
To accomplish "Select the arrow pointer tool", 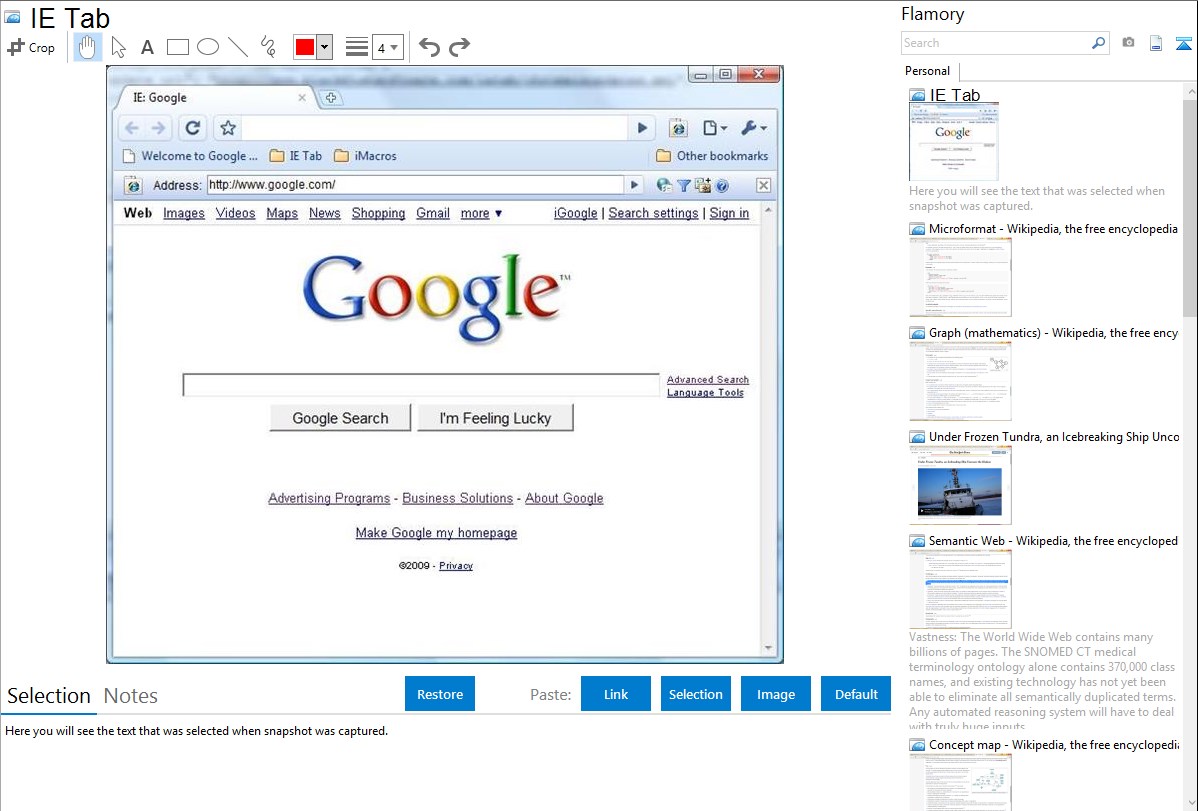I will pyautogui.click(x=118, y=47).
